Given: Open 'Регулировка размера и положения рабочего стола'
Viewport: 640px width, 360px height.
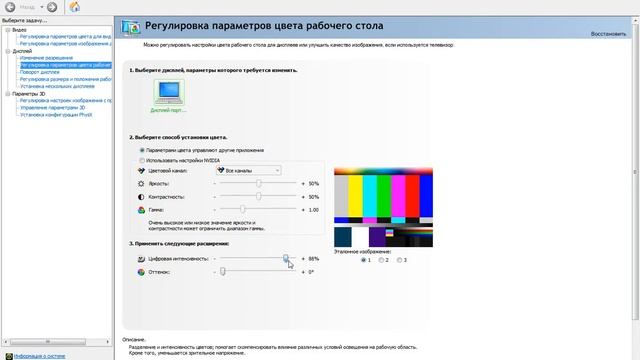Looking at the screenshot, I should [65, 79].
